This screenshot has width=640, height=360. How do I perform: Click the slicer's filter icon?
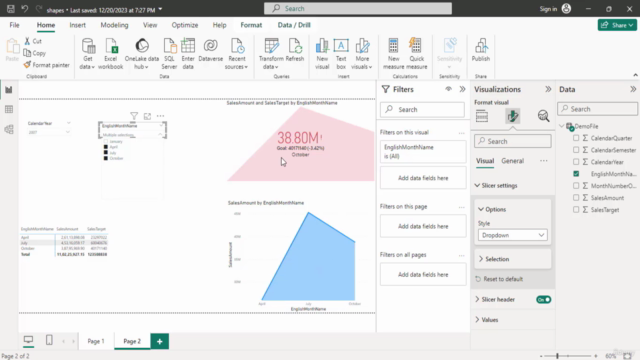(x=134, y=116)
